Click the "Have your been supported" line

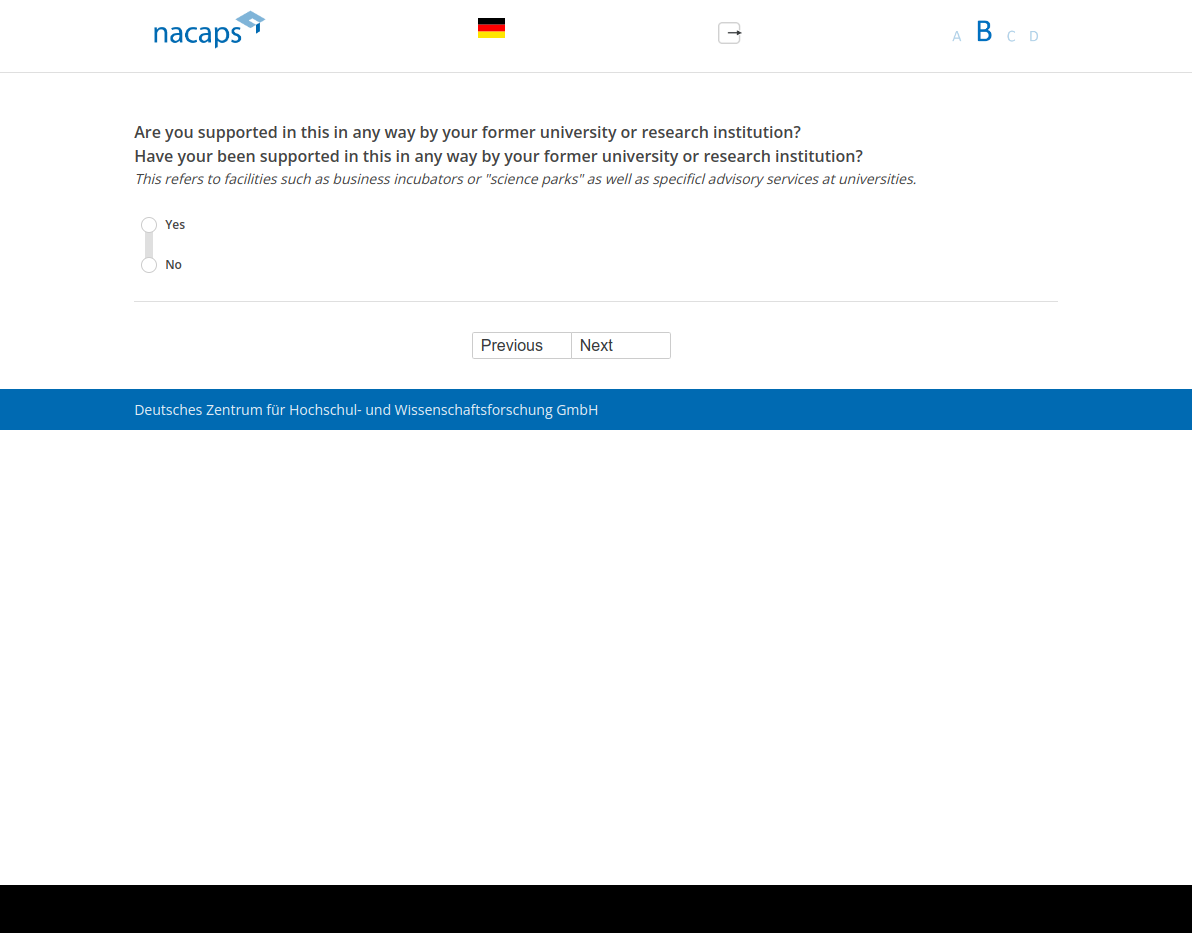tap(498, 156)
